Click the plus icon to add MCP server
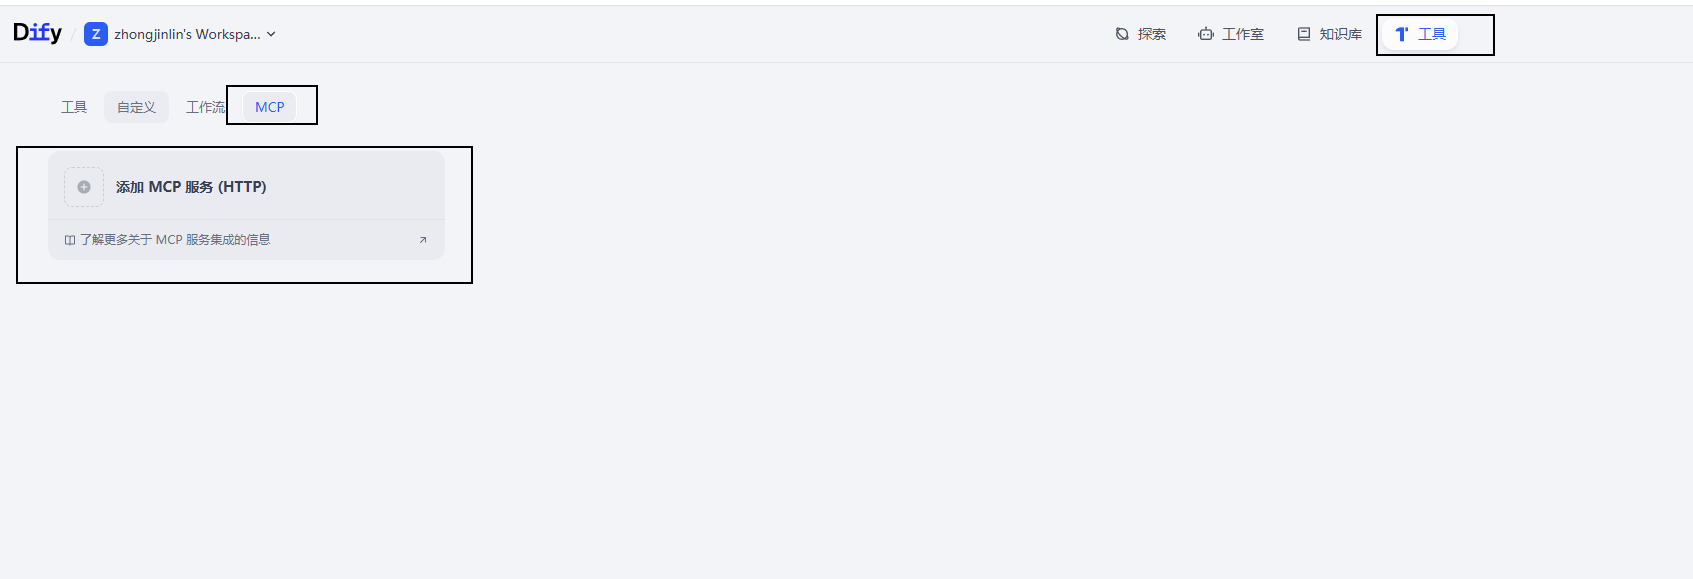 [x=84, y=187]
